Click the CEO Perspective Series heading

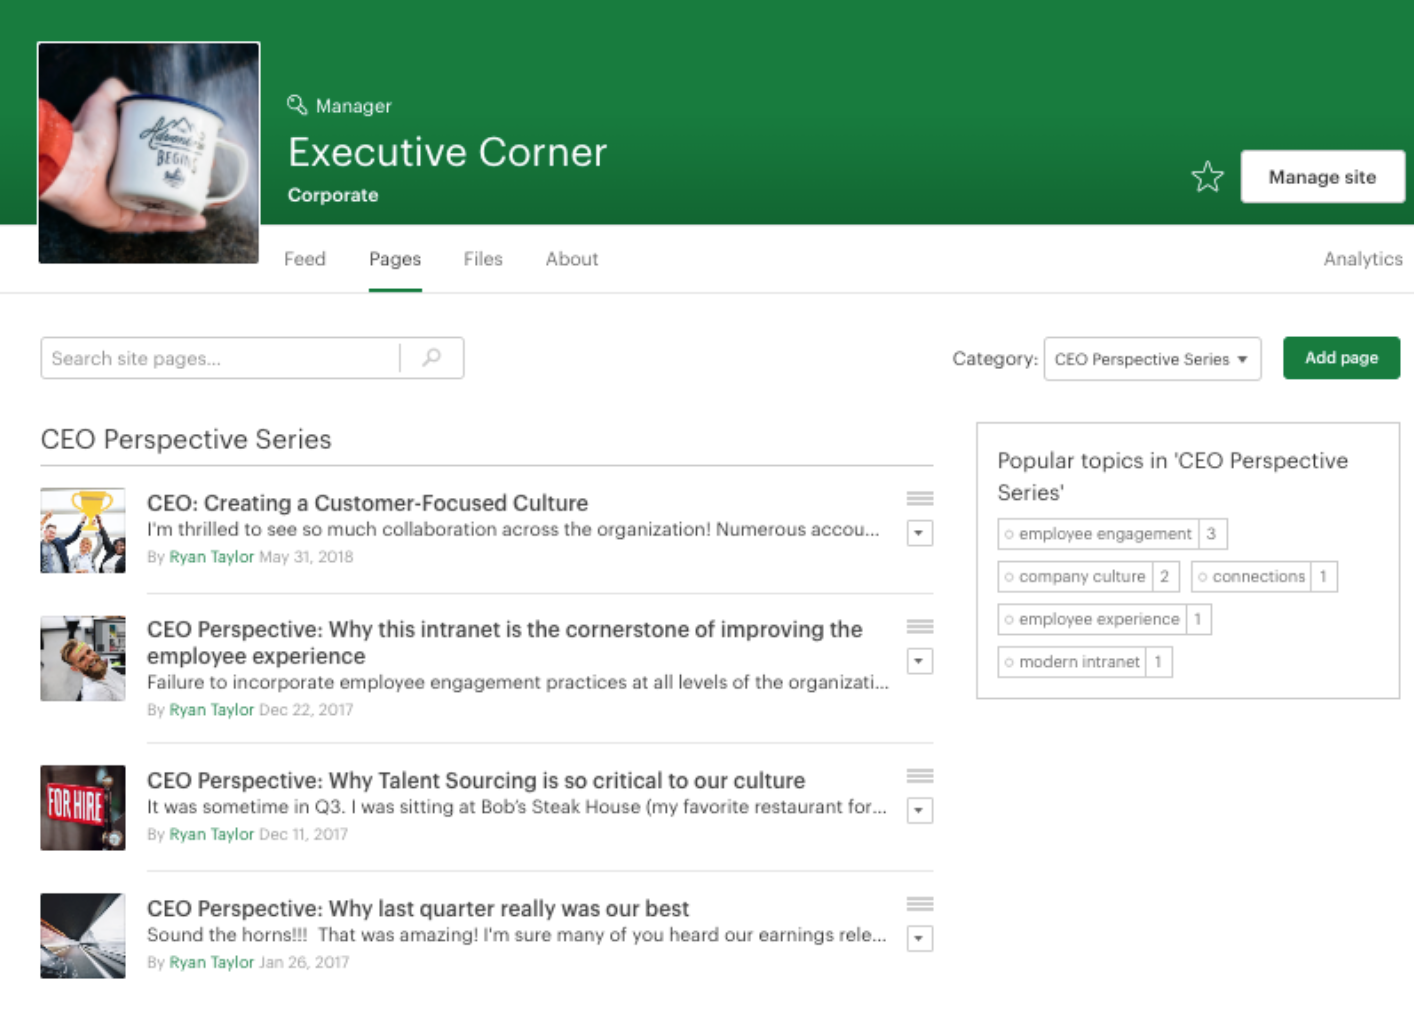186,439
